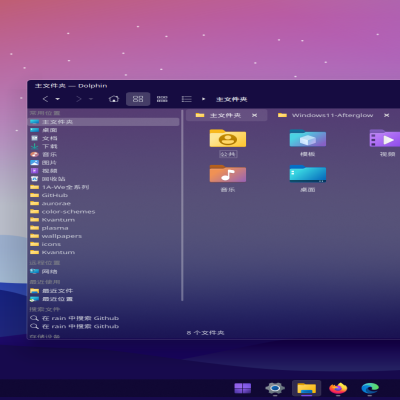This screenshot has height=400, width=400.
Task: Open 网络 under remote locations
Action: coord(104,272)
